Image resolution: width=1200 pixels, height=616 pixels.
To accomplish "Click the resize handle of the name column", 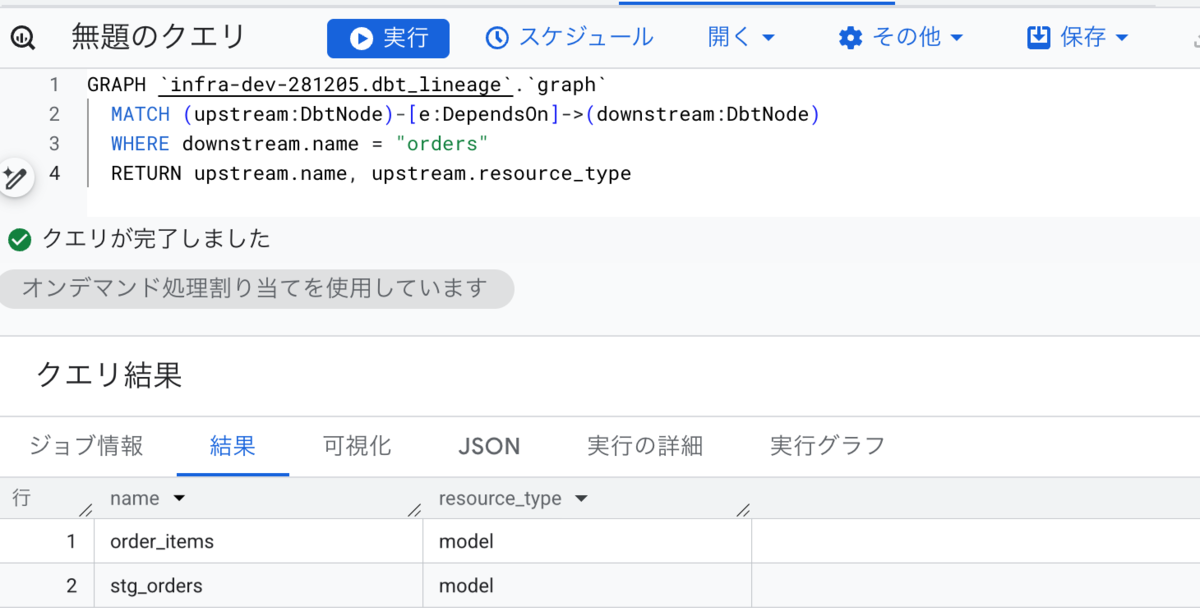I will coord(415,509).
